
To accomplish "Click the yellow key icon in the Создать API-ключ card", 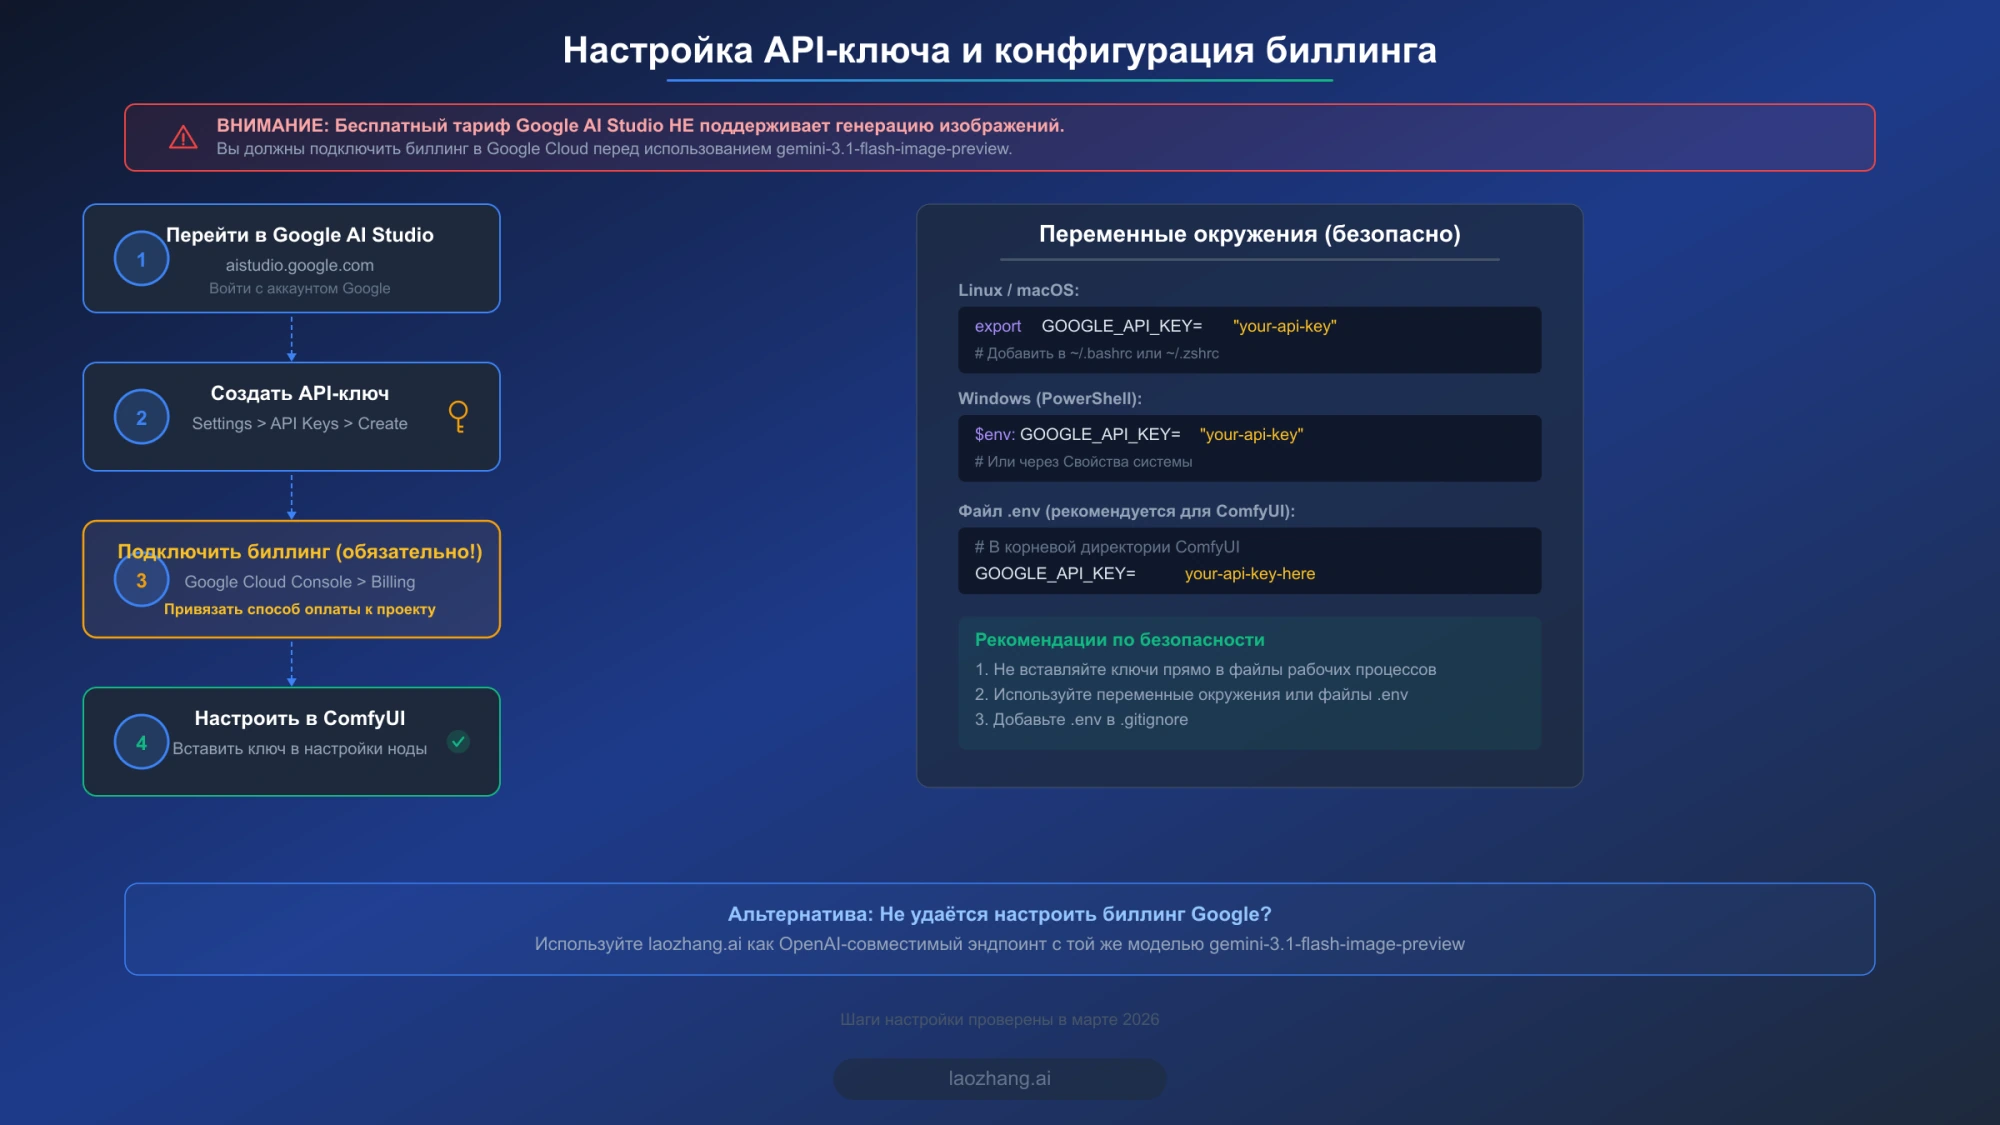I will (x=458, y=416).
